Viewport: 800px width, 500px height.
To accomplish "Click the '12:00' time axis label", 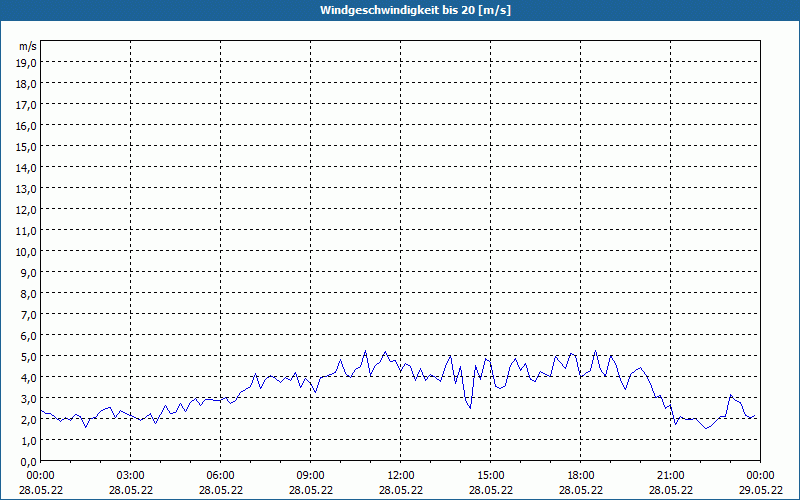I will tap(401, 476).
